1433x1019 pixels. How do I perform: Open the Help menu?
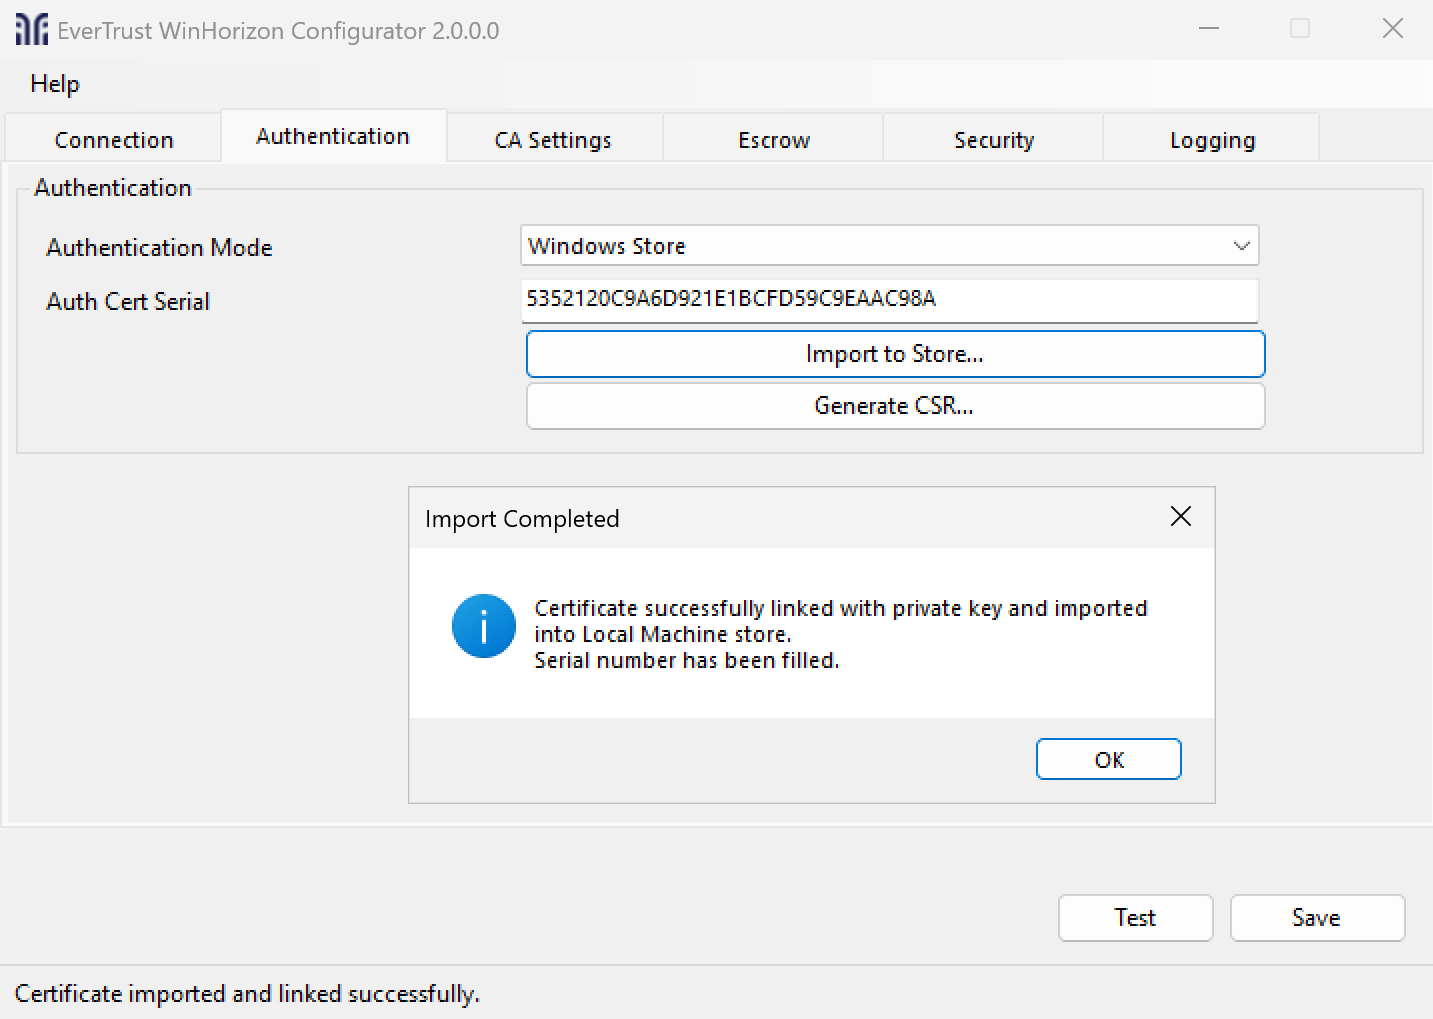pyautogui.click(x=54, y=84)
